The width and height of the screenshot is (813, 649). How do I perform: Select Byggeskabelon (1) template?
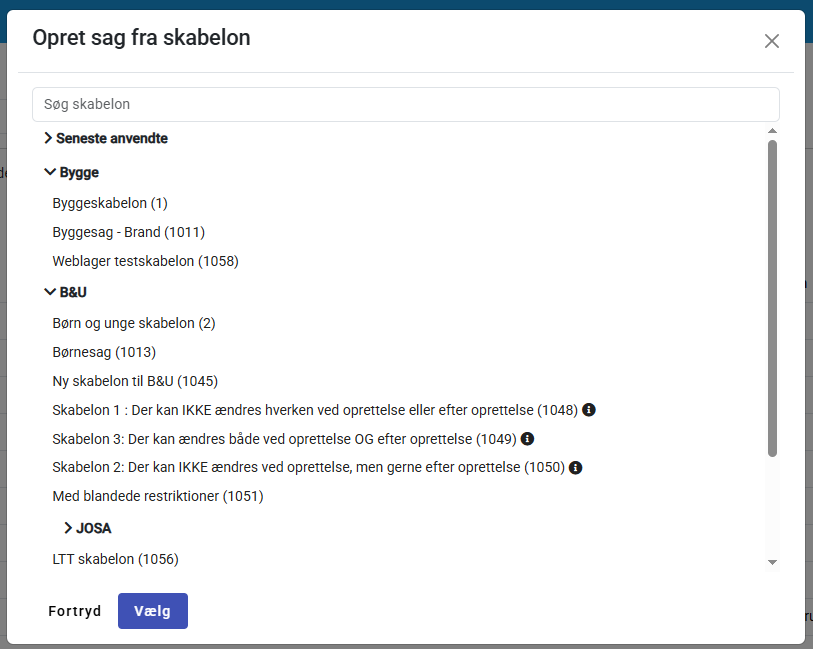pos(110,203)
